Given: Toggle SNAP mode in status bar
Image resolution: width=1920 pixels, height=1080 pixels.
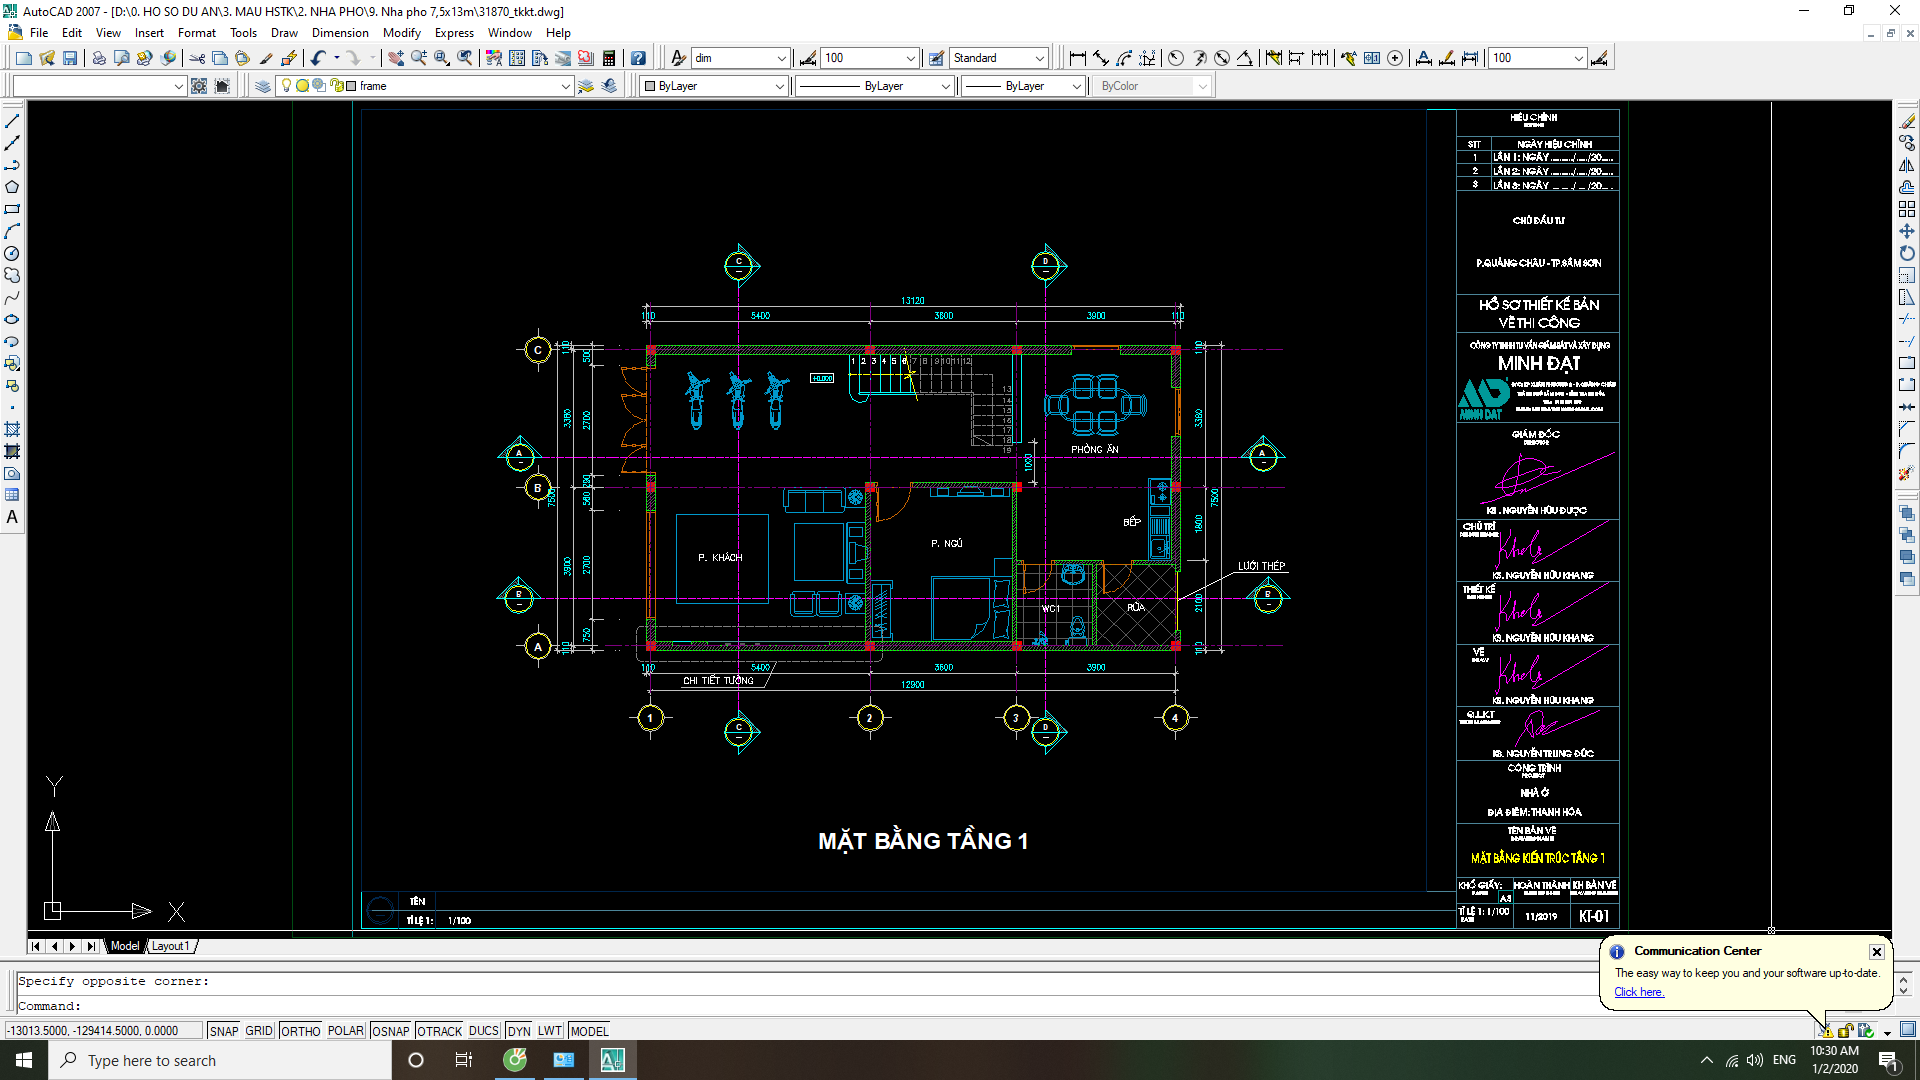Looking at the screenshot, I should 224,1031.
